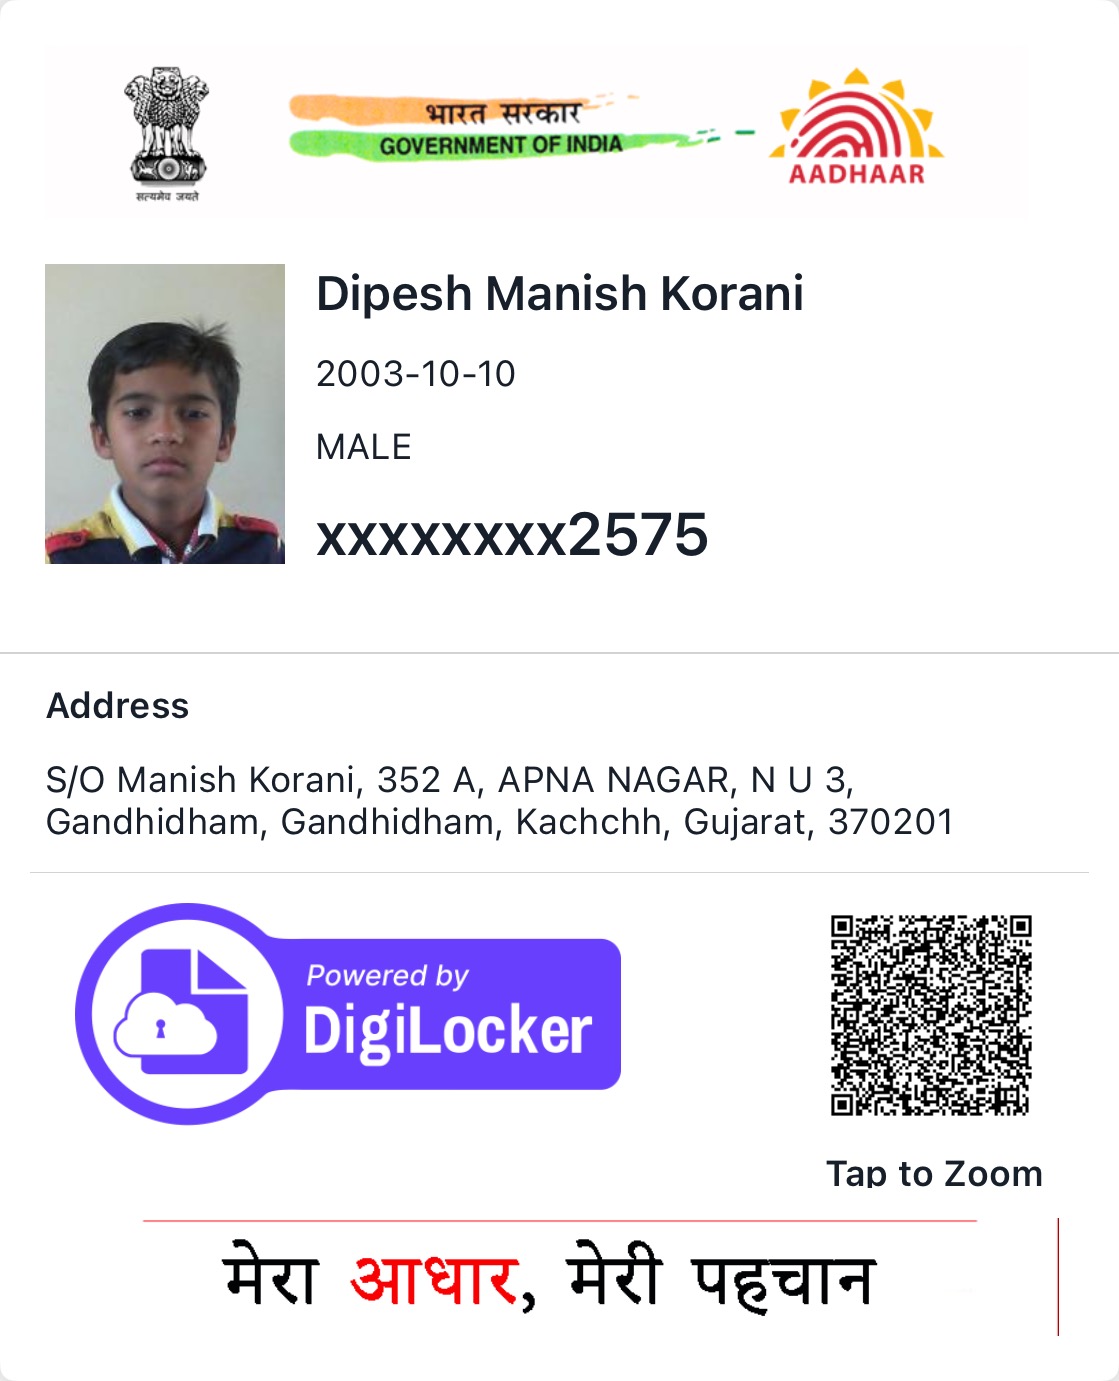
Task: Click the cardholder photo thumbnail
Action: click(165, 414)
